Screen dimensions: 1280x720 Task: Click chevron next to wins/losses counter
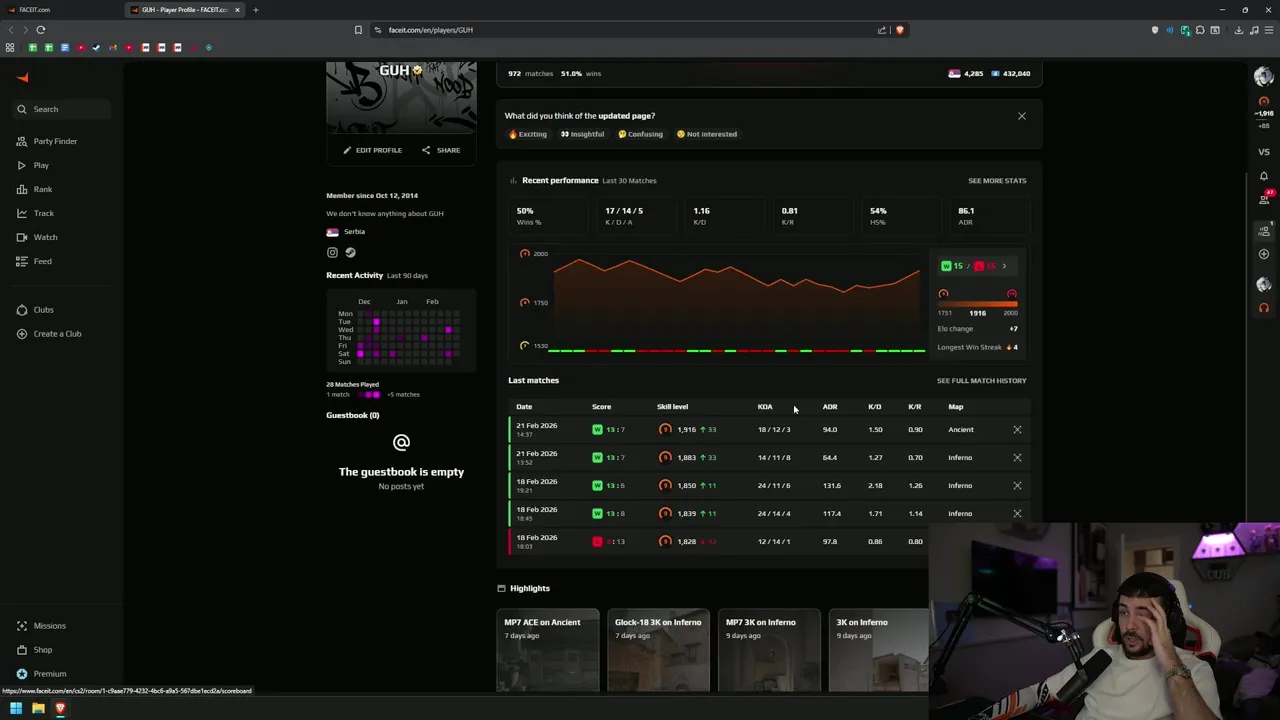tap(1004, 266)
